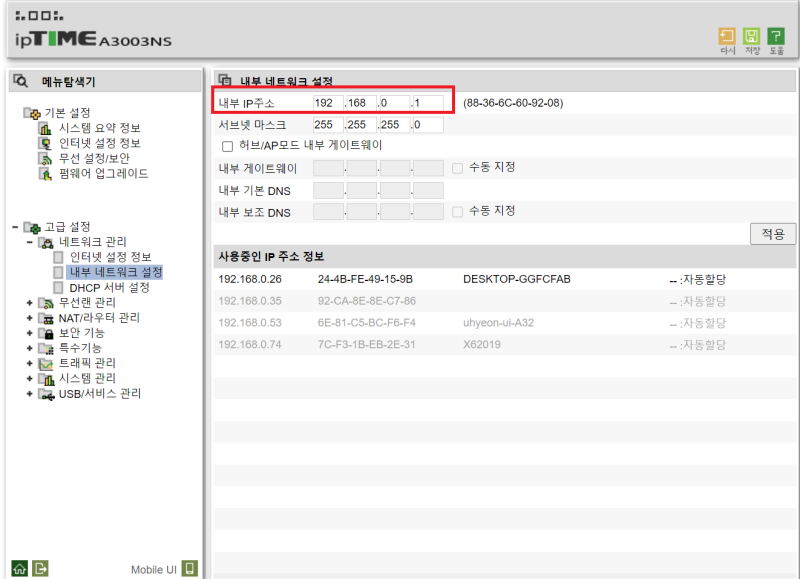Expand the NAT/라우터 관리 tree node
This screenshot has width=800, height=579.
click(x=30, y=317)
